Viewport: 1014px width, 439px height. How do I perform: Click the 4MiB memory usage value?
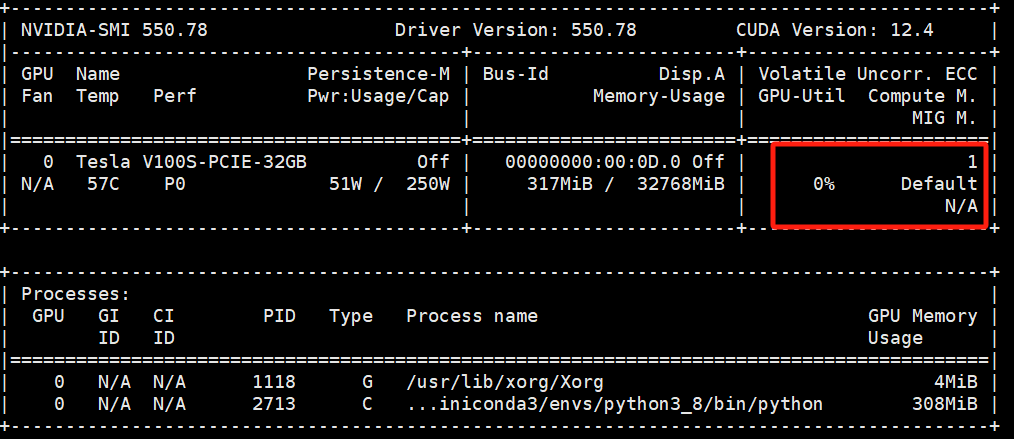(955, 382)
